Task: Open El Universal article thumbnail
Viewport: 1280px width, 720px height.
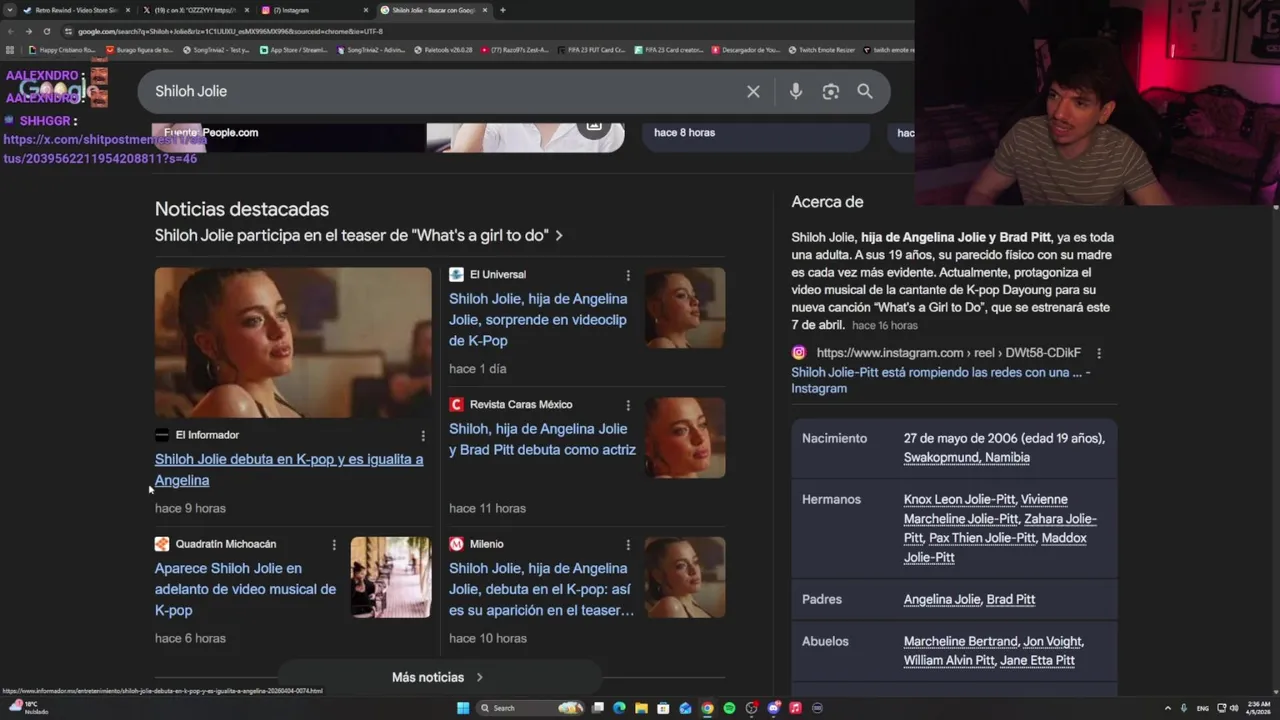Action: point(685,308)
